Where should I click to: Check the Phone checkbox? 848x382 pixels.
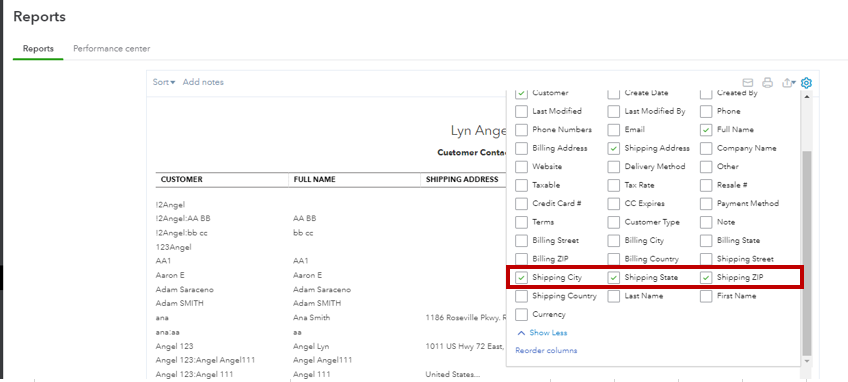[x=706, y=111]
